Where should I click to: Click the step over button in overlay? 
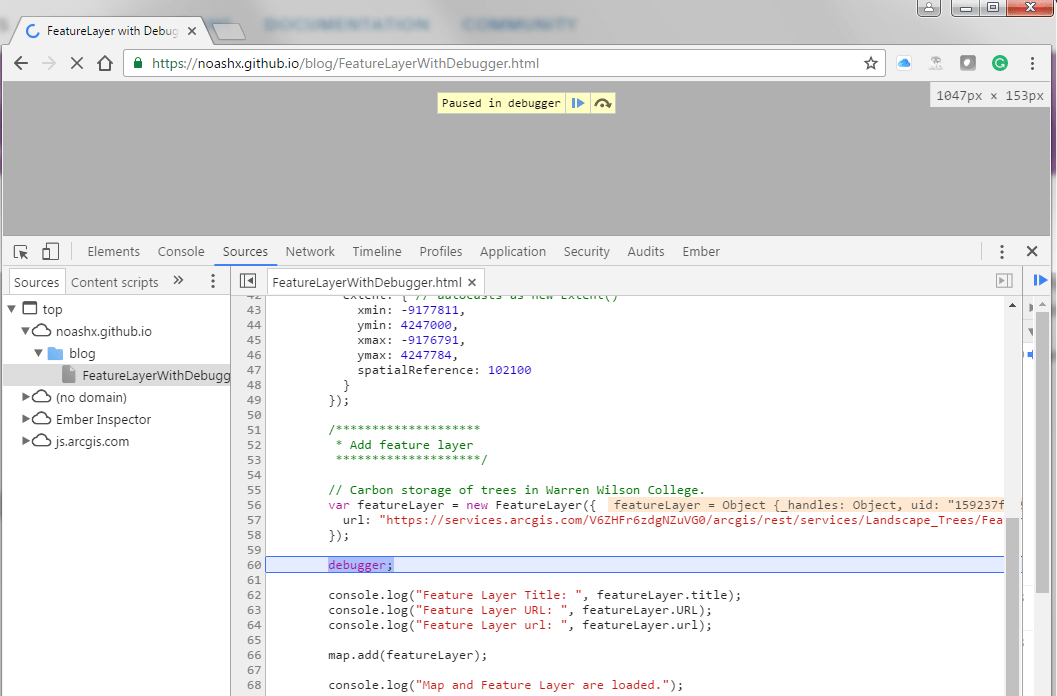(x=602, y=103)
